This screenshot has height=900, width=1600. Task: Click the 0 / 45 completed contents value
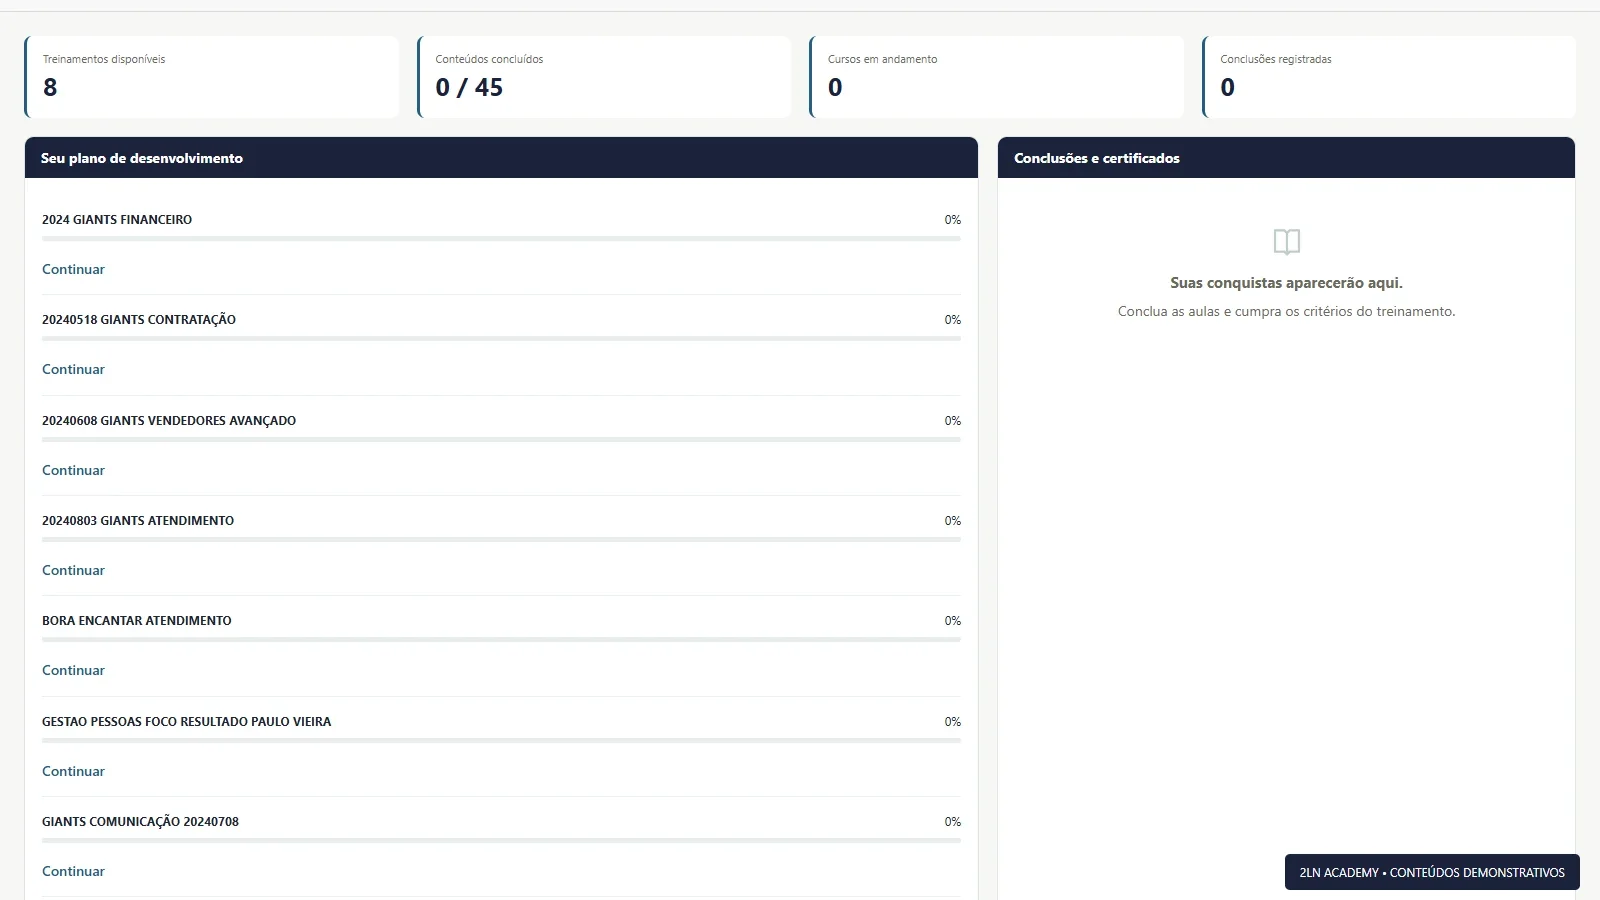(469, 88)
